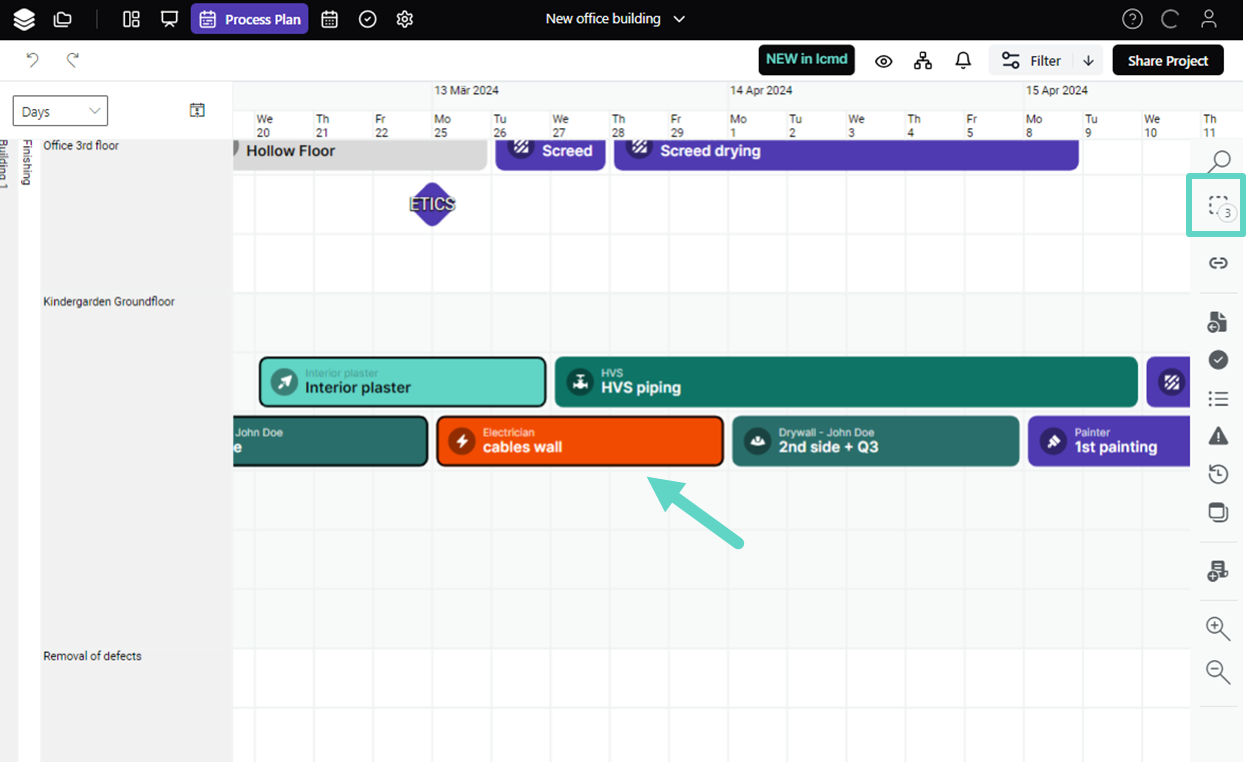Toggle the eye visibility icon
The width and height of the screenshot is (1246, 762).
tap(883, 61)
